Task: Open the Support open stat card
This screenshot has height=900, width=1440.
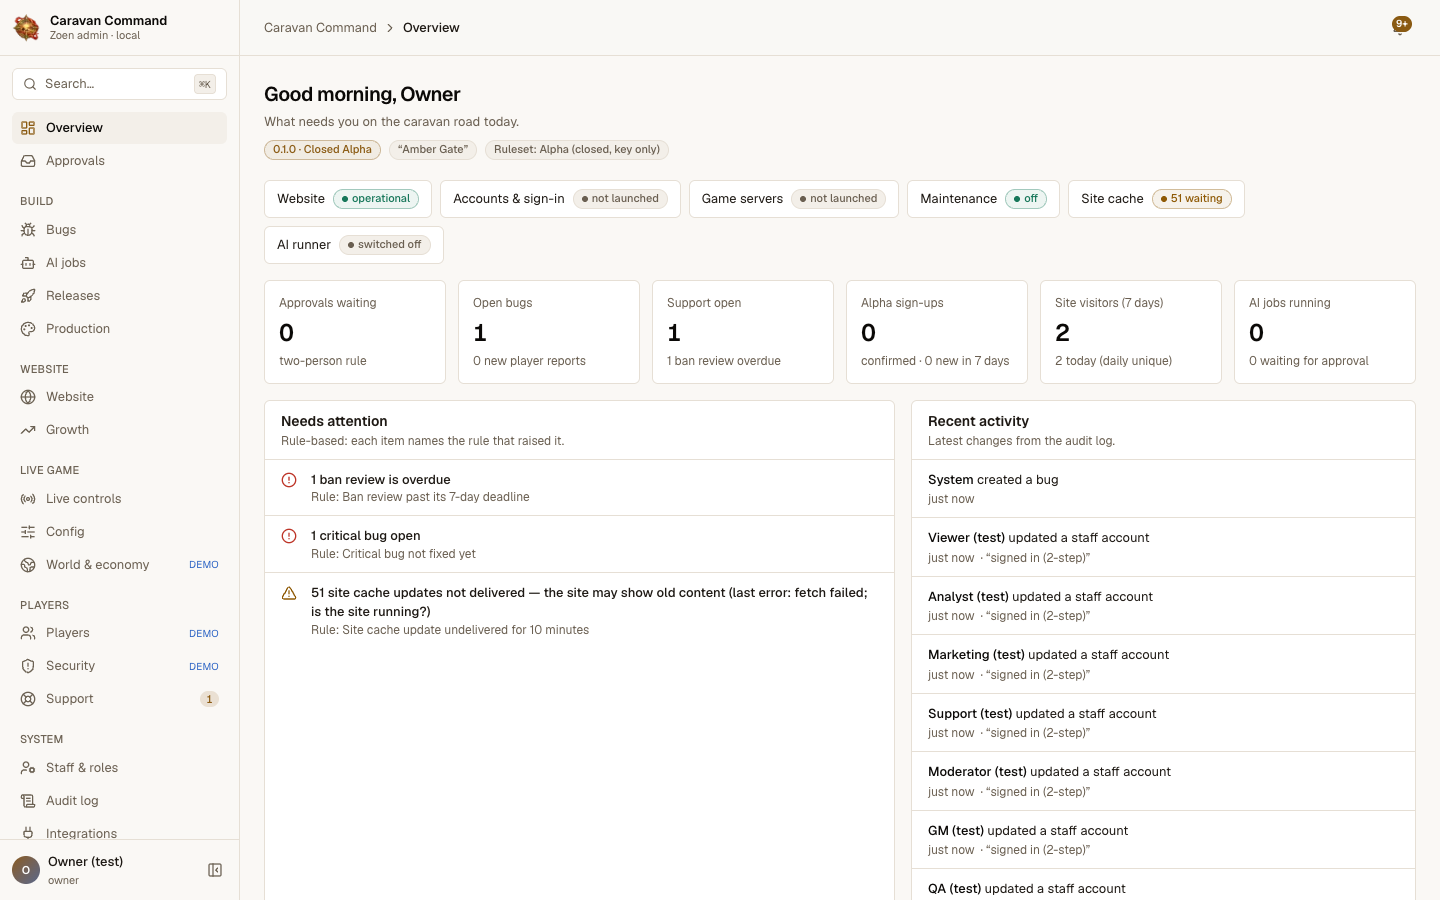Action: 743,332
